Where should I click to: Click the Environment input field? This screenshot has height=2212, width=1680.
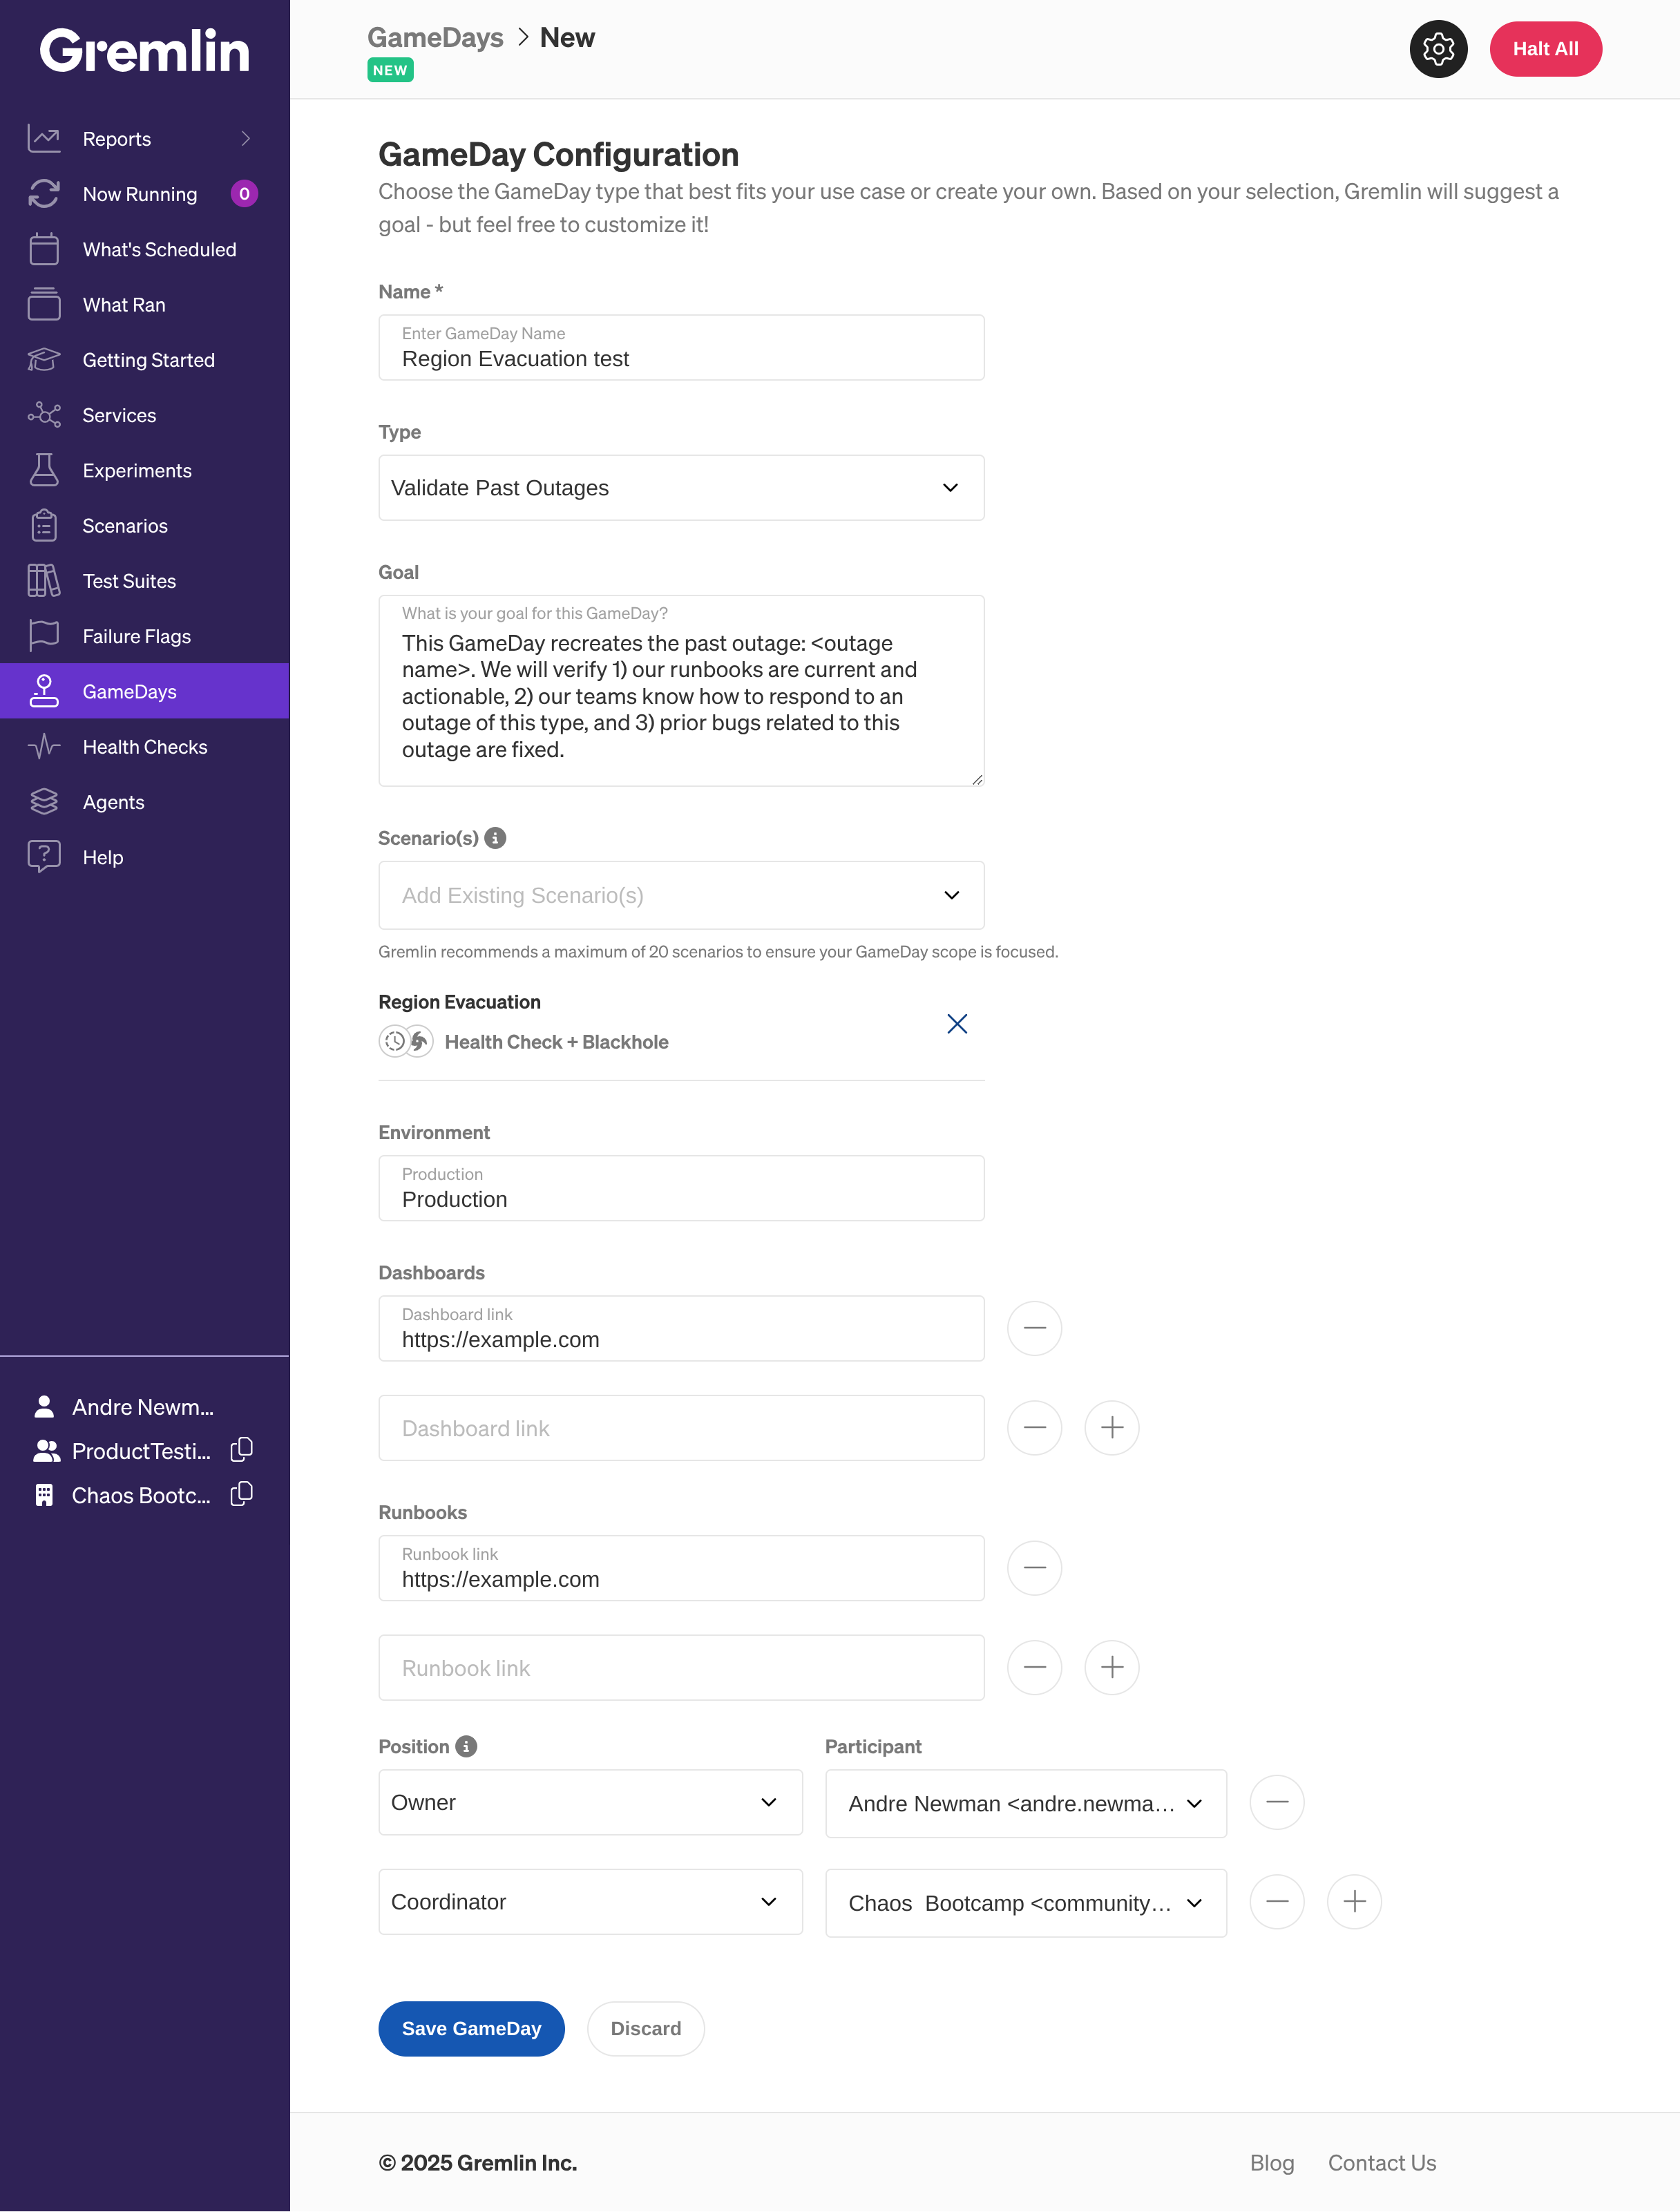point(681,1188)
